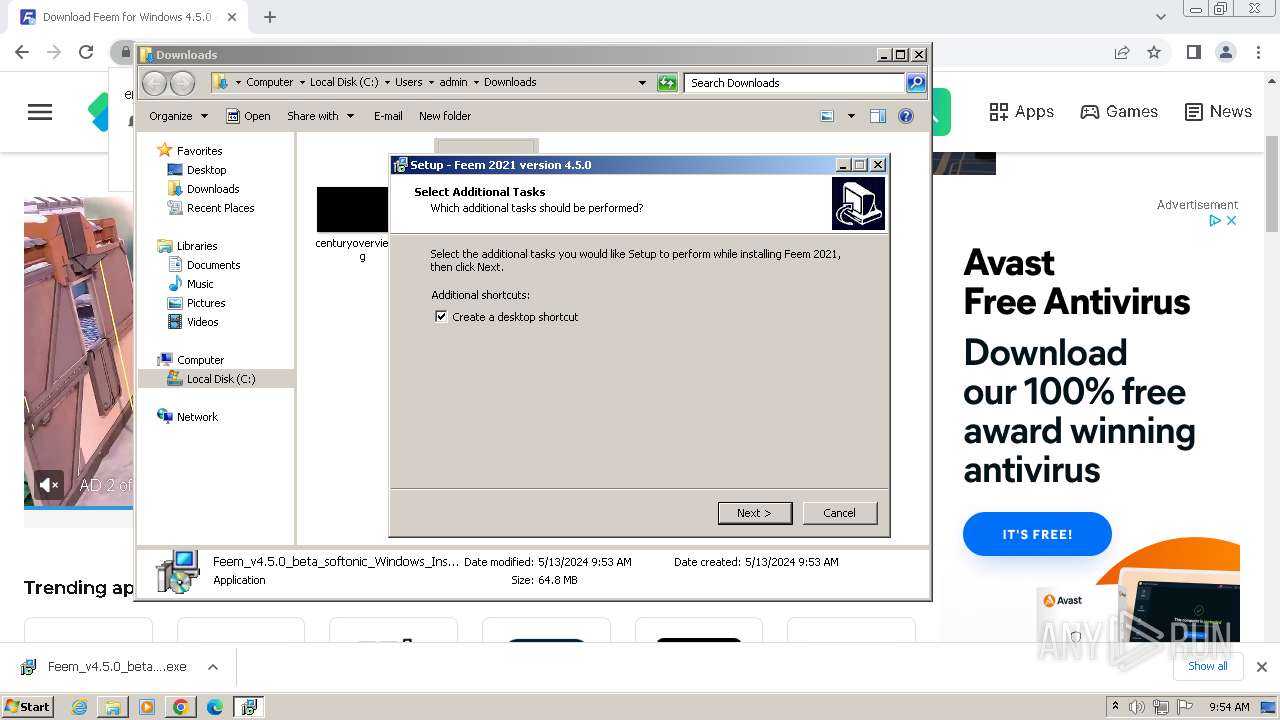
Task: Open view options dropdown arrow
Action: pyautogui.click(x=851, y=116)
